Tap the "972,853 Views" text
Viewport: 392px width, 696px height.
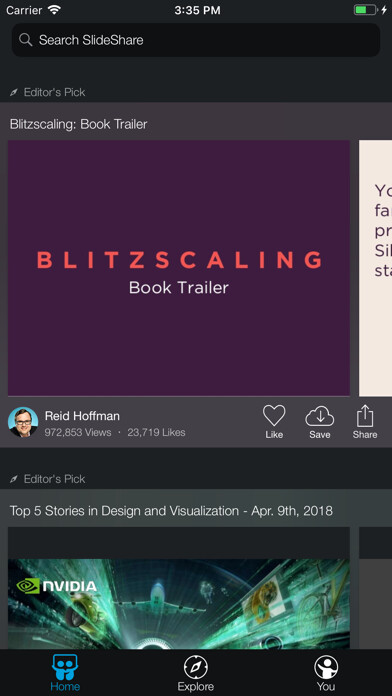78,432
